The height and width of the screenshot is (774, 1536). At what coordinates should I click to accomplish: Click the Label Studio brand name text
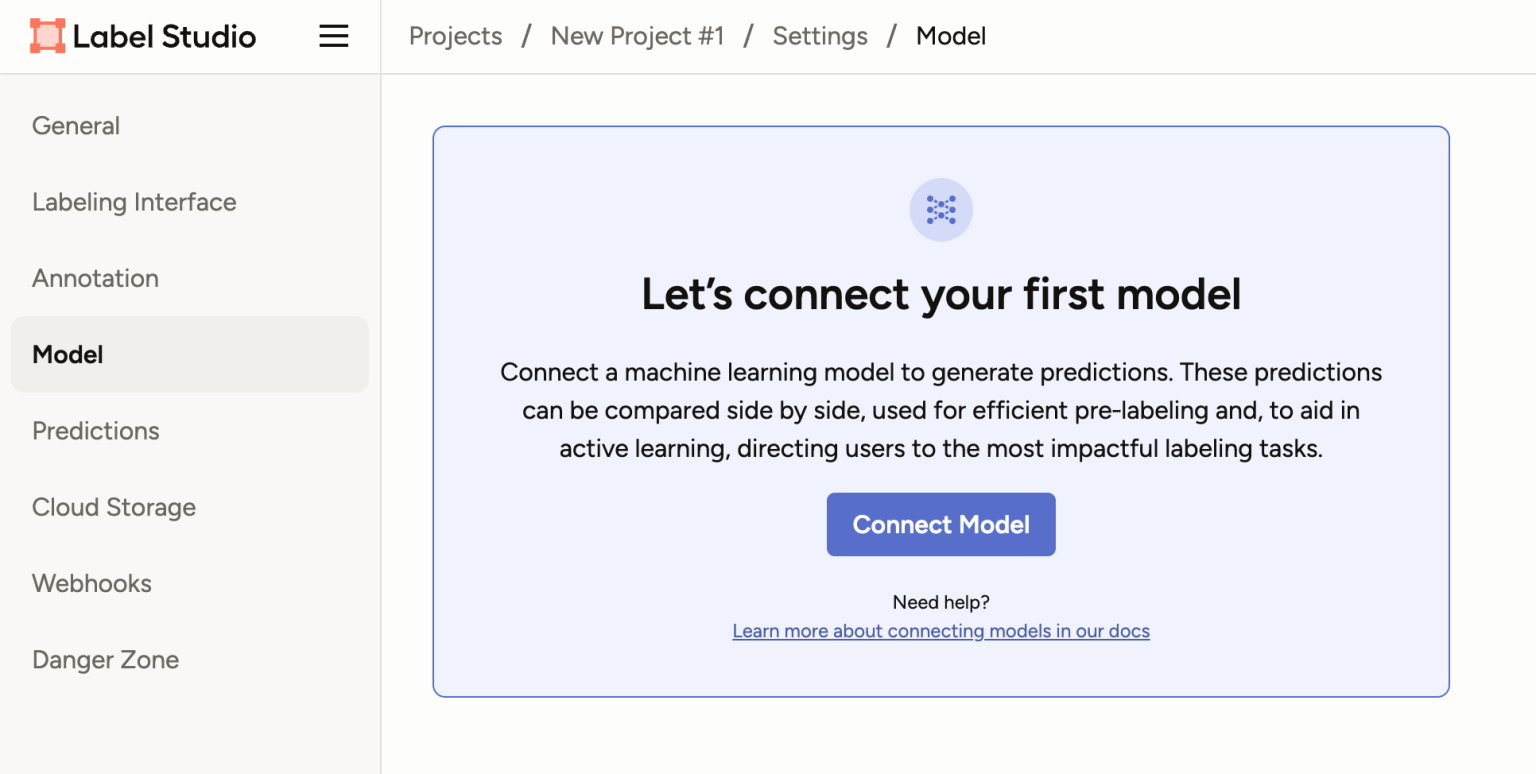coord(165,37)
